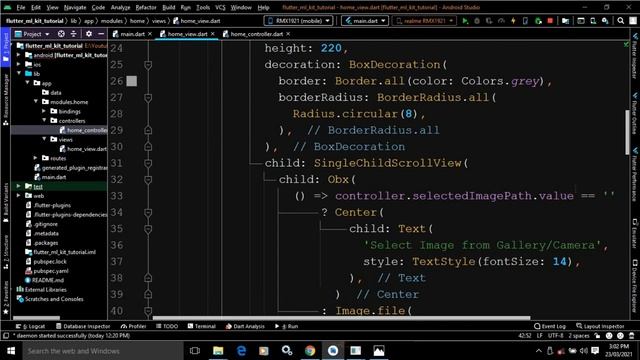Click the grey color gutter swatch on line 26
This screenshot has width=640, height=360.
click(x=131, y=81)
